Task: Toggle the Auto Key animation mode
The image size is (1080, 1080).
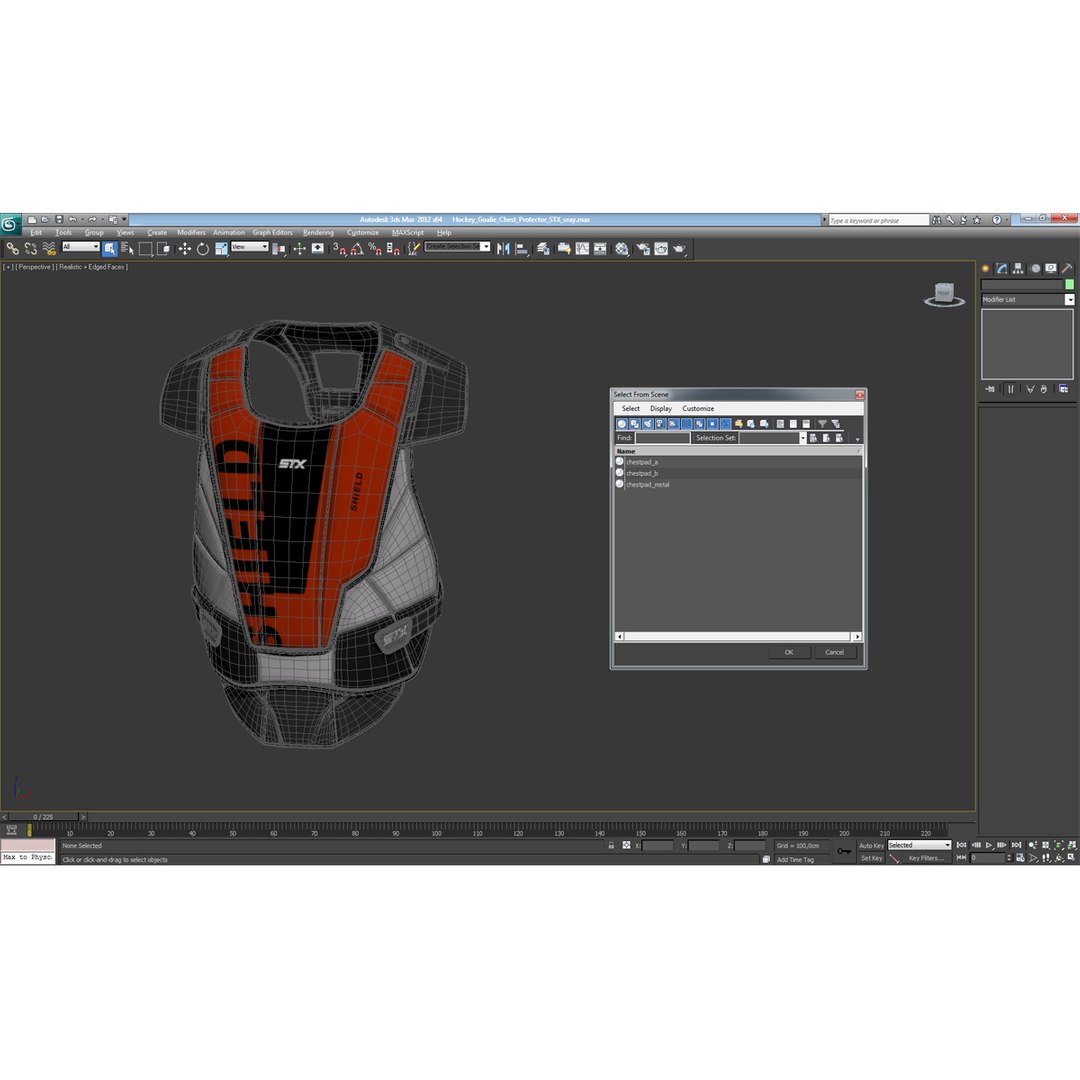Action: click(x=871, y=845)
